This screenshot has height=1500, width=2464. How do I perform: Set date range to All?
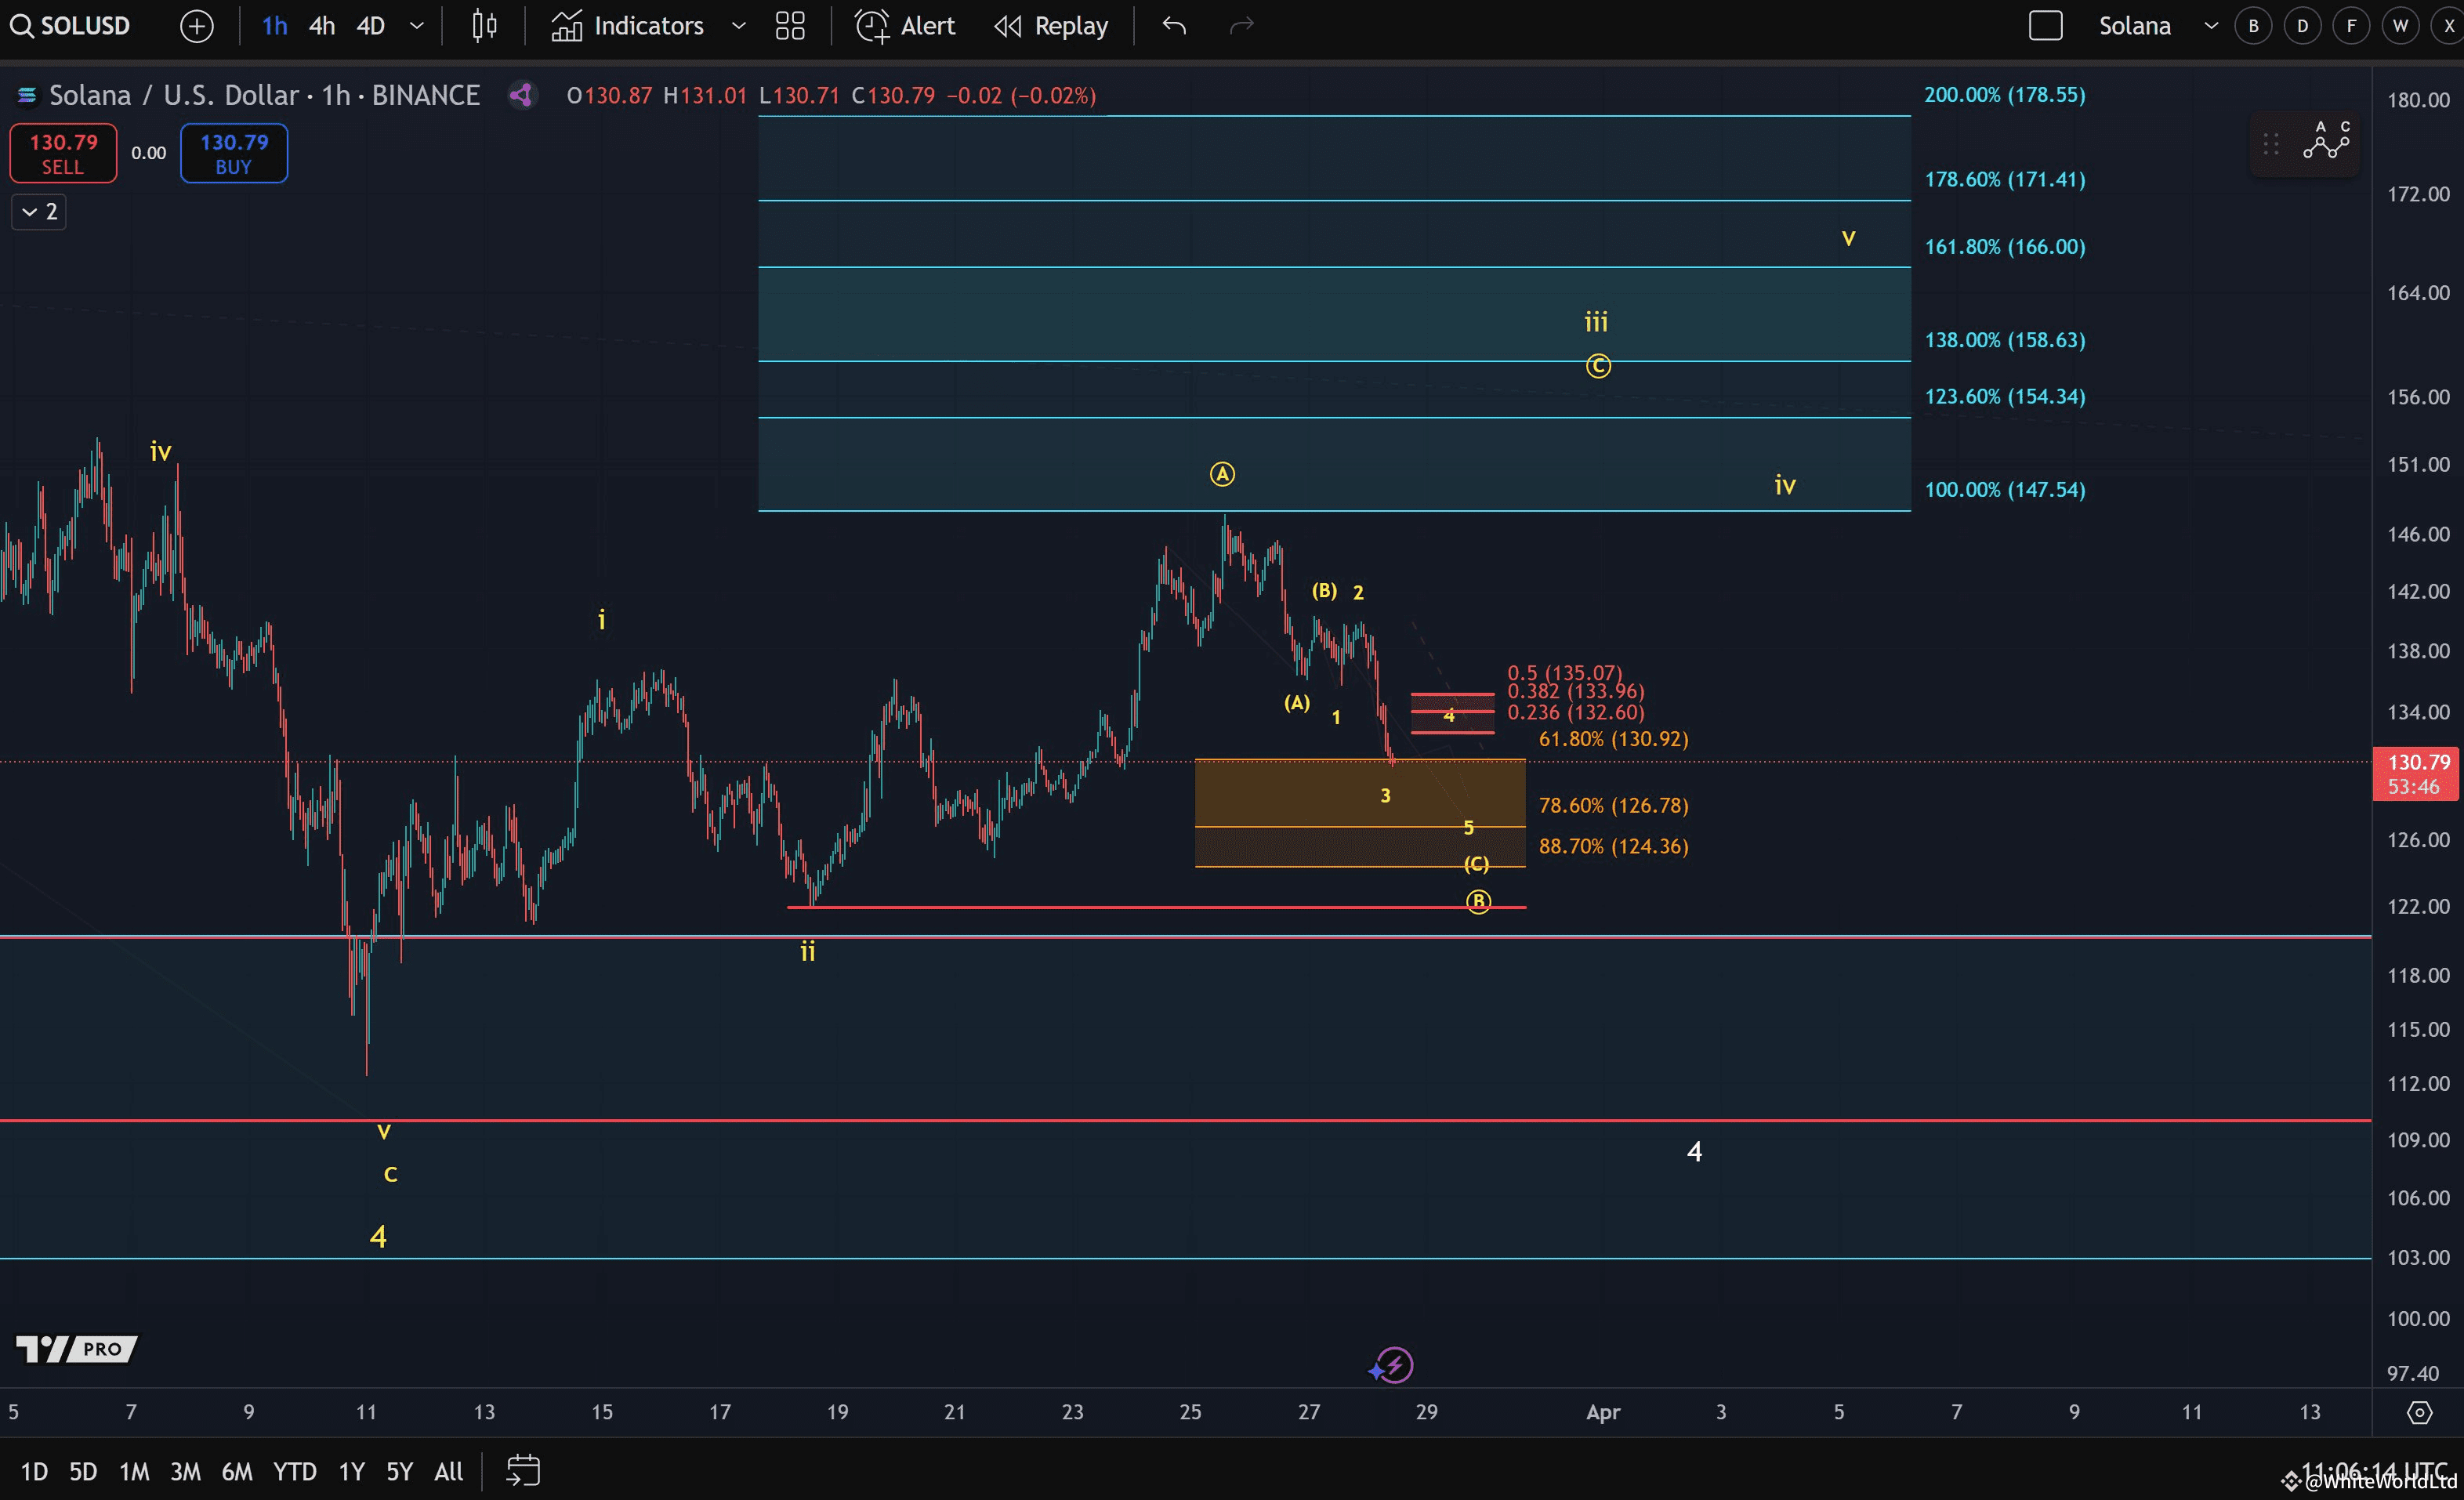pos(449,1471)
